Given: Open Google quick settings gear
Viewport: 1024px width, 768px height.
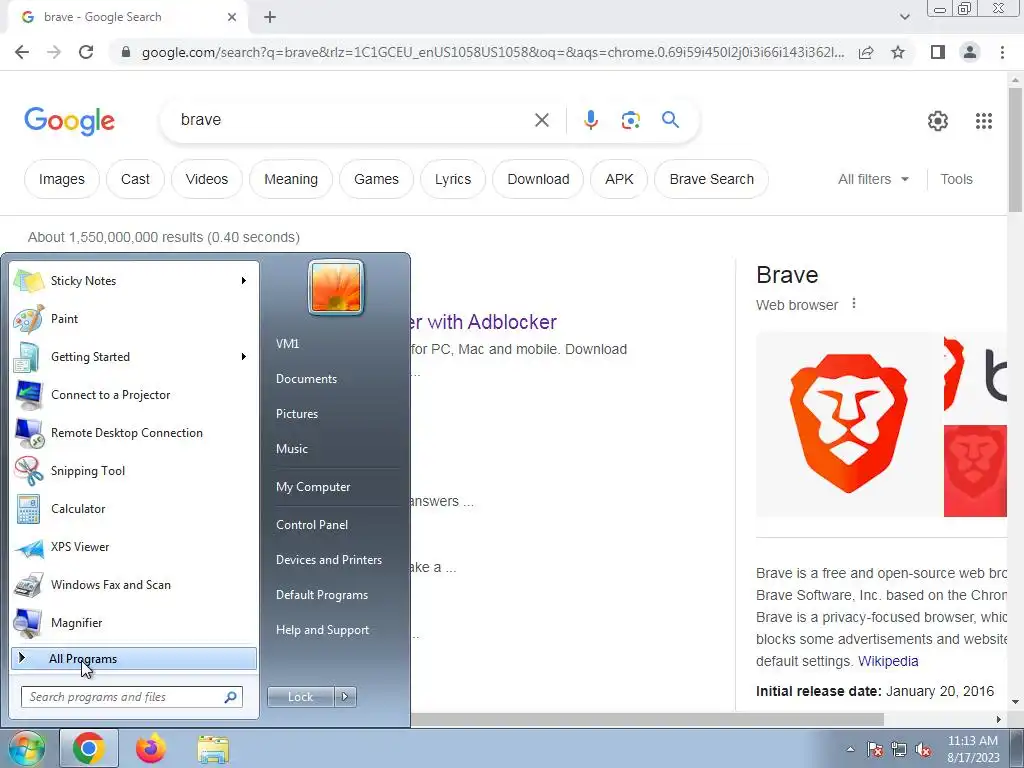Looking at the screenshot, I should click(938, 121).
